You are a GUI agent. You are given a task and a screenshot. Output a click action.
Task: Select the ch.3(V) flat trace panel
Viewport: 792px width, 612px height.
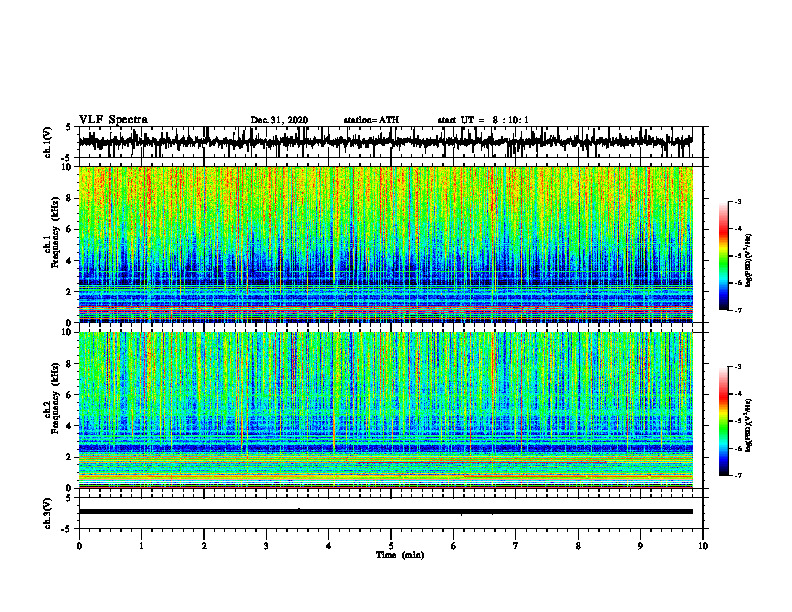pos(390,513)
